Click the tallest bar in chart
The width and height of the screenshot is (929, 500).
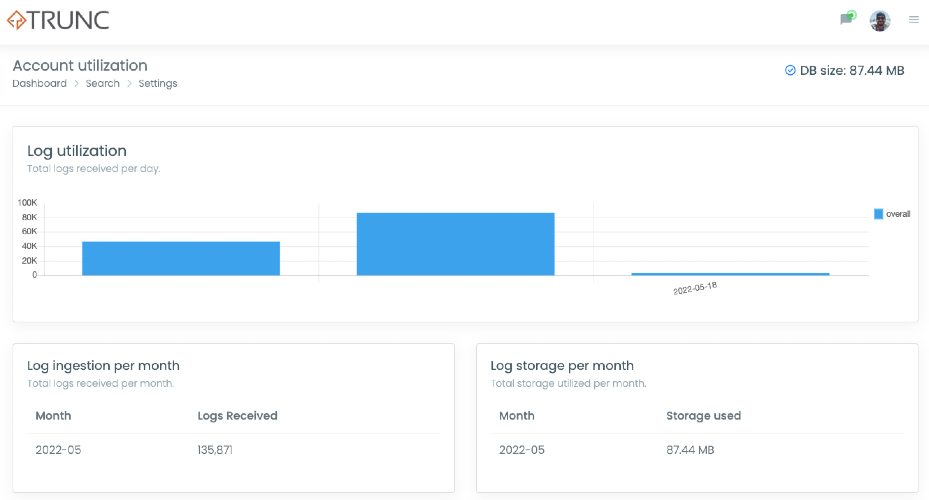(456, 244)
